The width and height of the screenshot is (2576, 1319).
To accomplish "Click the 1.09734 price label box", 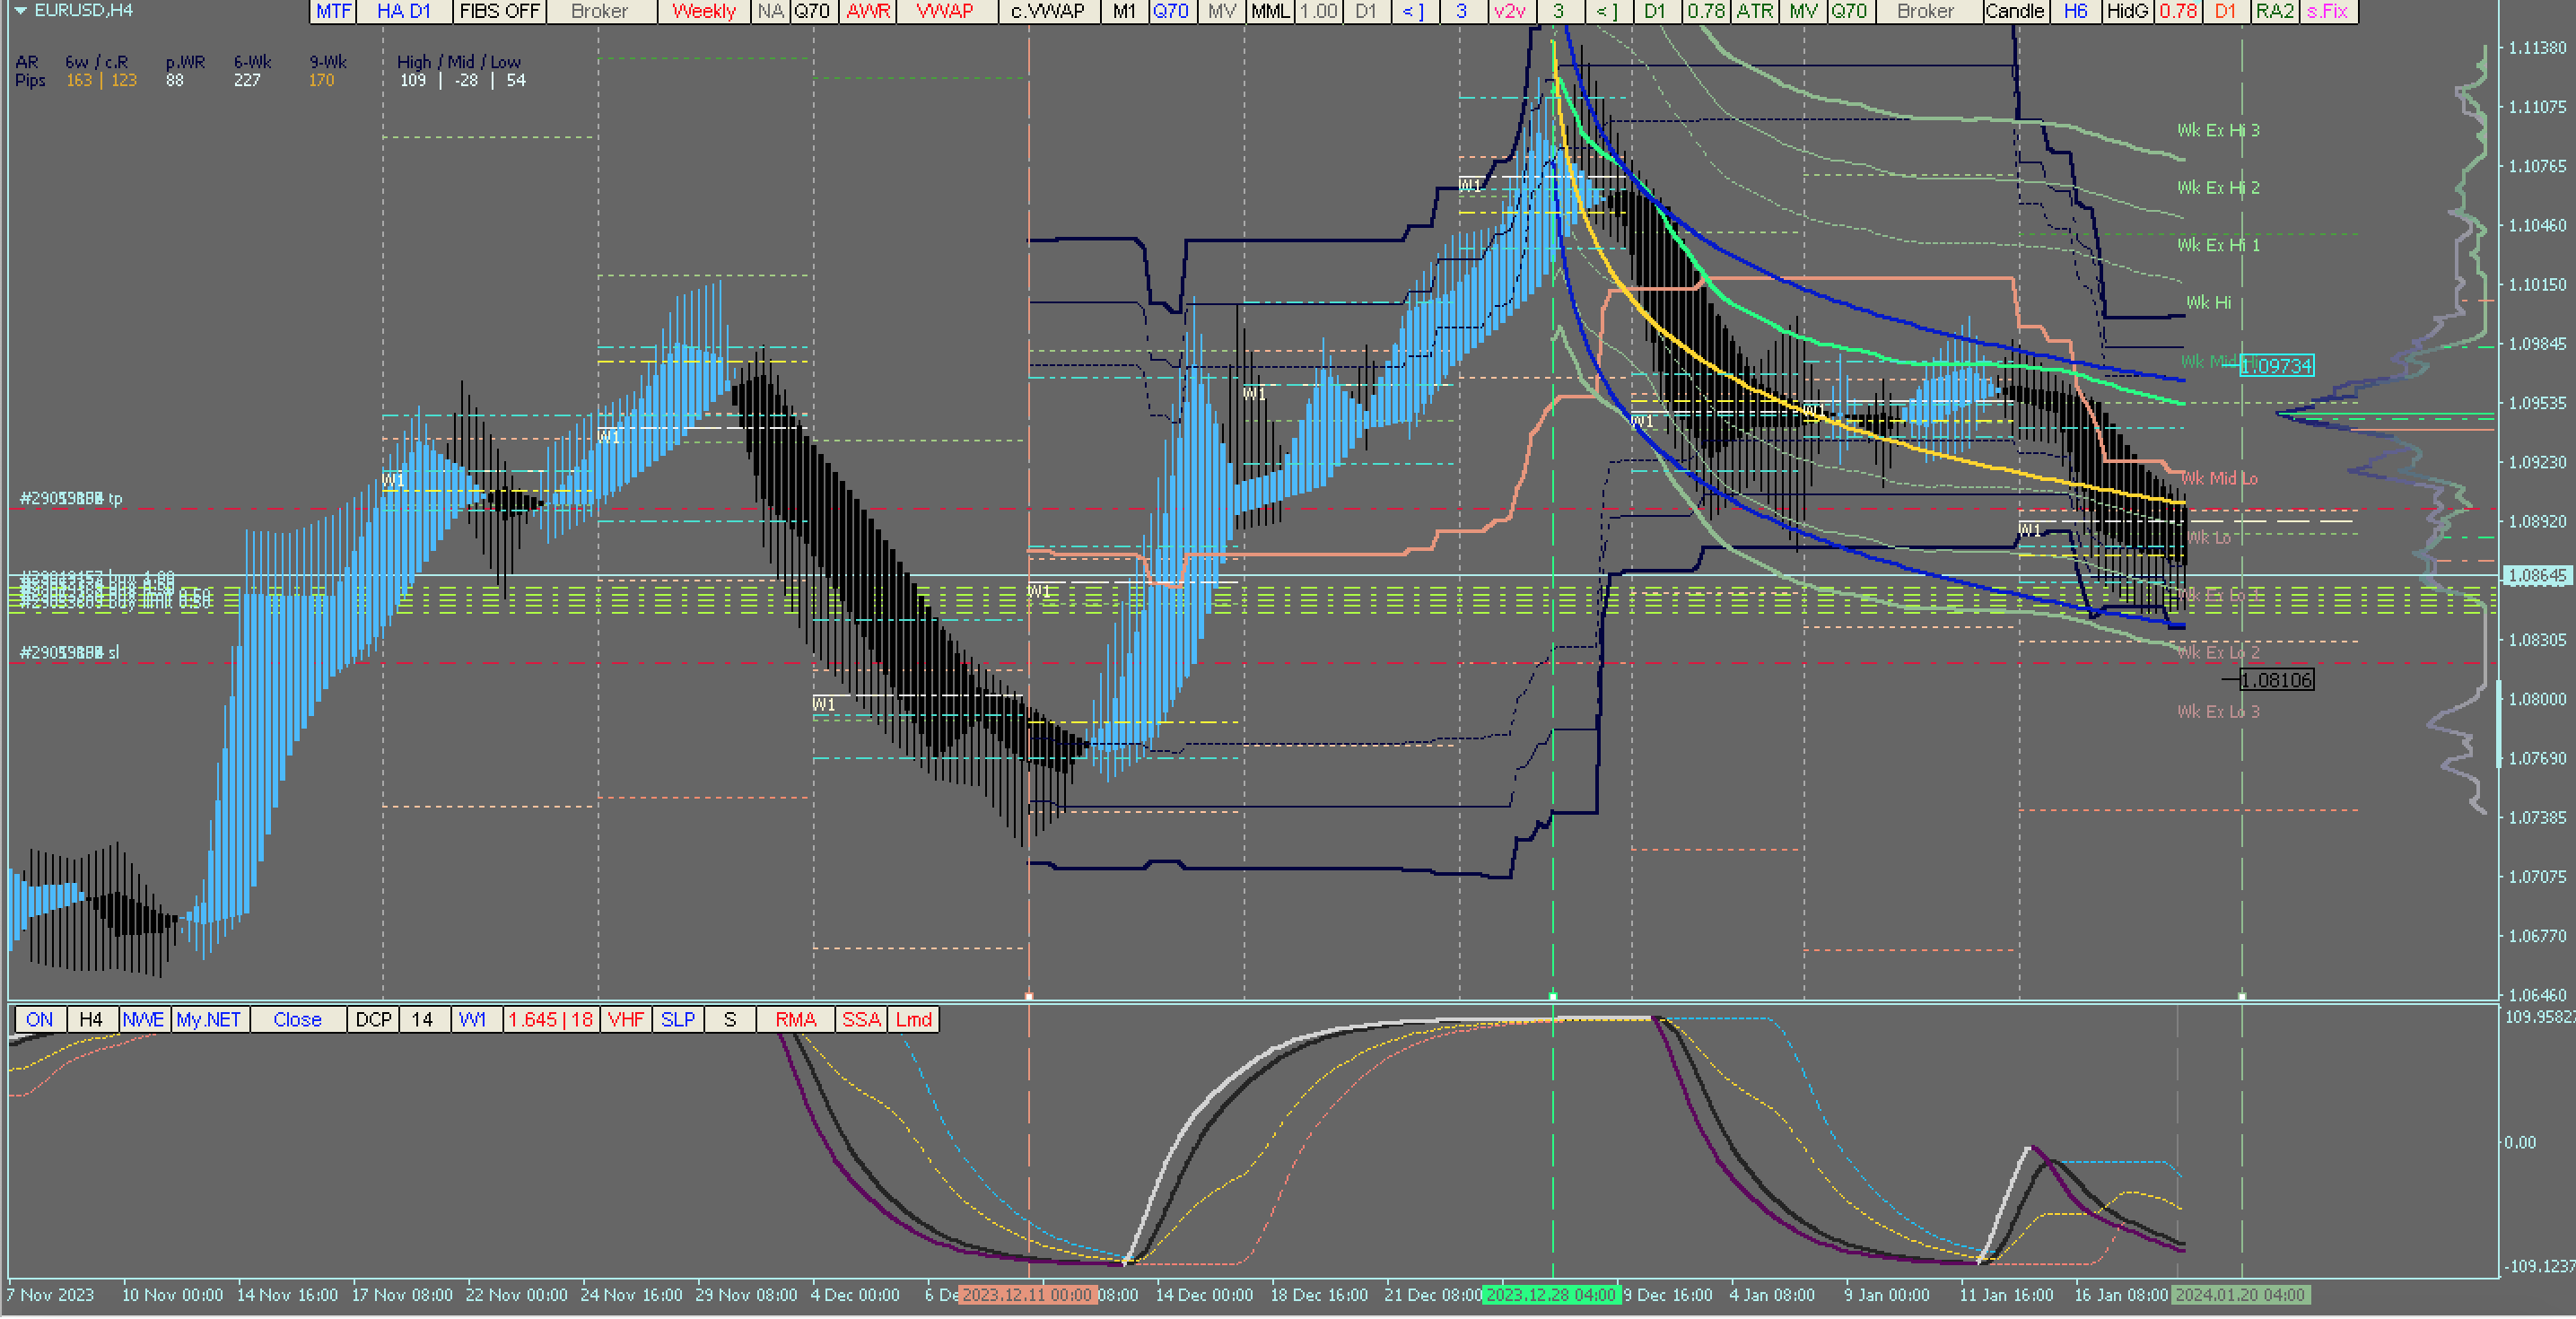I will coord(2276,366).
